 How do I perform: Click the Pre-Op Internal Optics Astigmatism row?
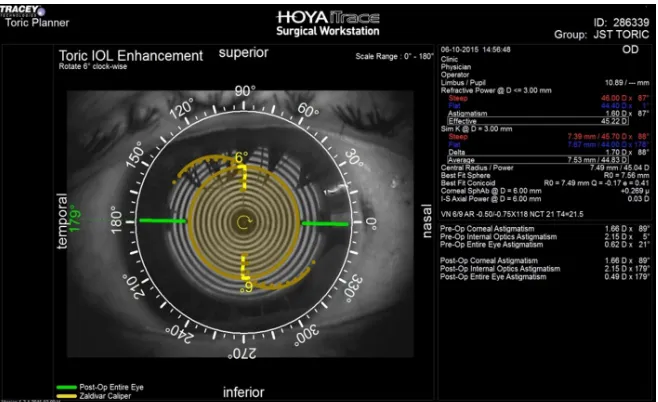pyautogui.click(x=545, y=237)
